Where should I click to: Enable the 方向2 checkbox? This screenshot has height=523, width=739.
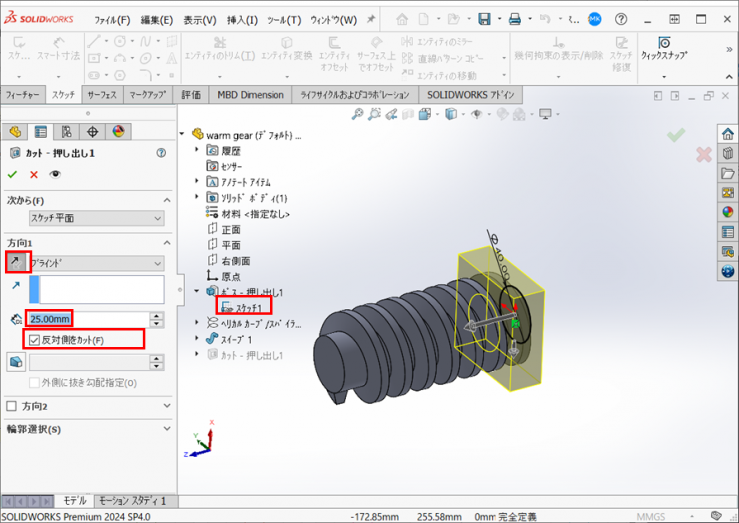[12, 406]
